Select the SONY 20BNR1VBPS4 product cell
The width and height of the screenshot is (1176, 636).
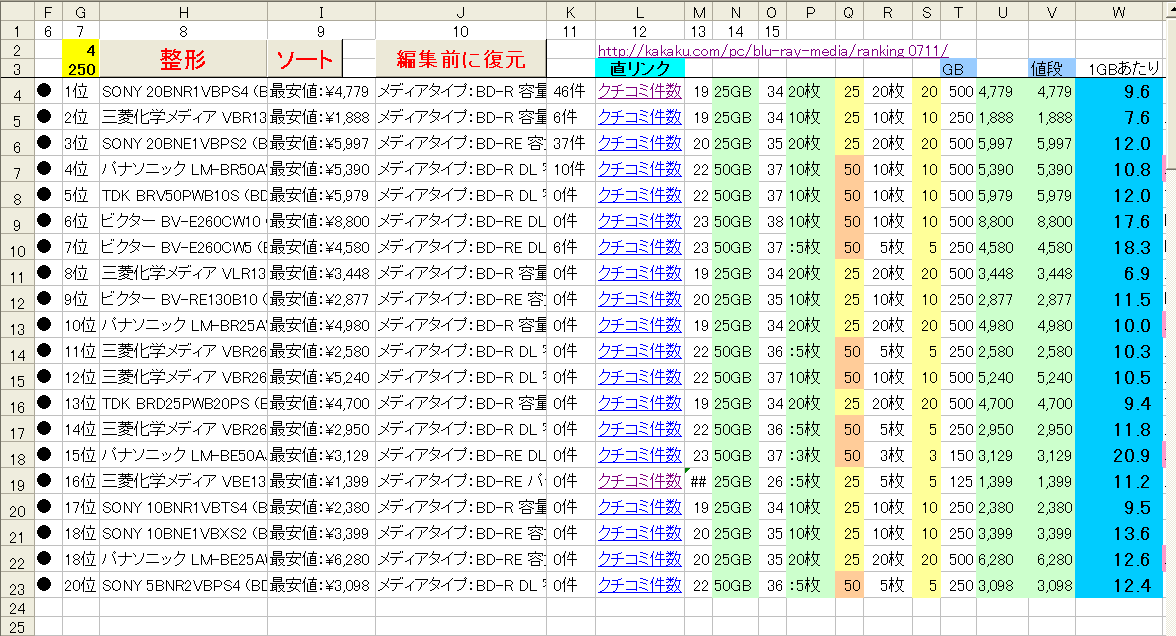(x=183, y=92)
